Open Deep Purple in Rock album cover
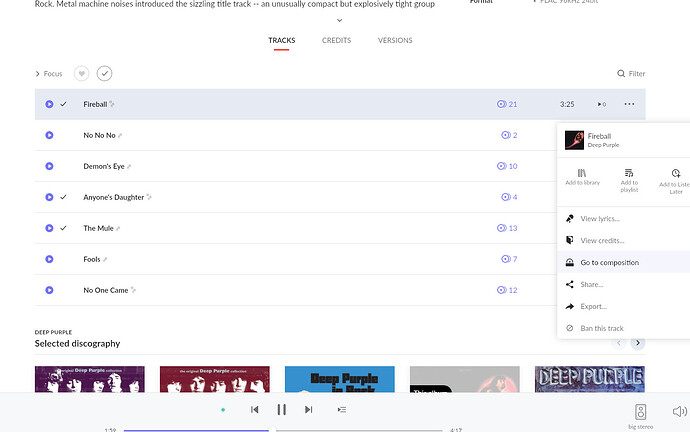This screenshot has height=432, width=690. [340, 379]
